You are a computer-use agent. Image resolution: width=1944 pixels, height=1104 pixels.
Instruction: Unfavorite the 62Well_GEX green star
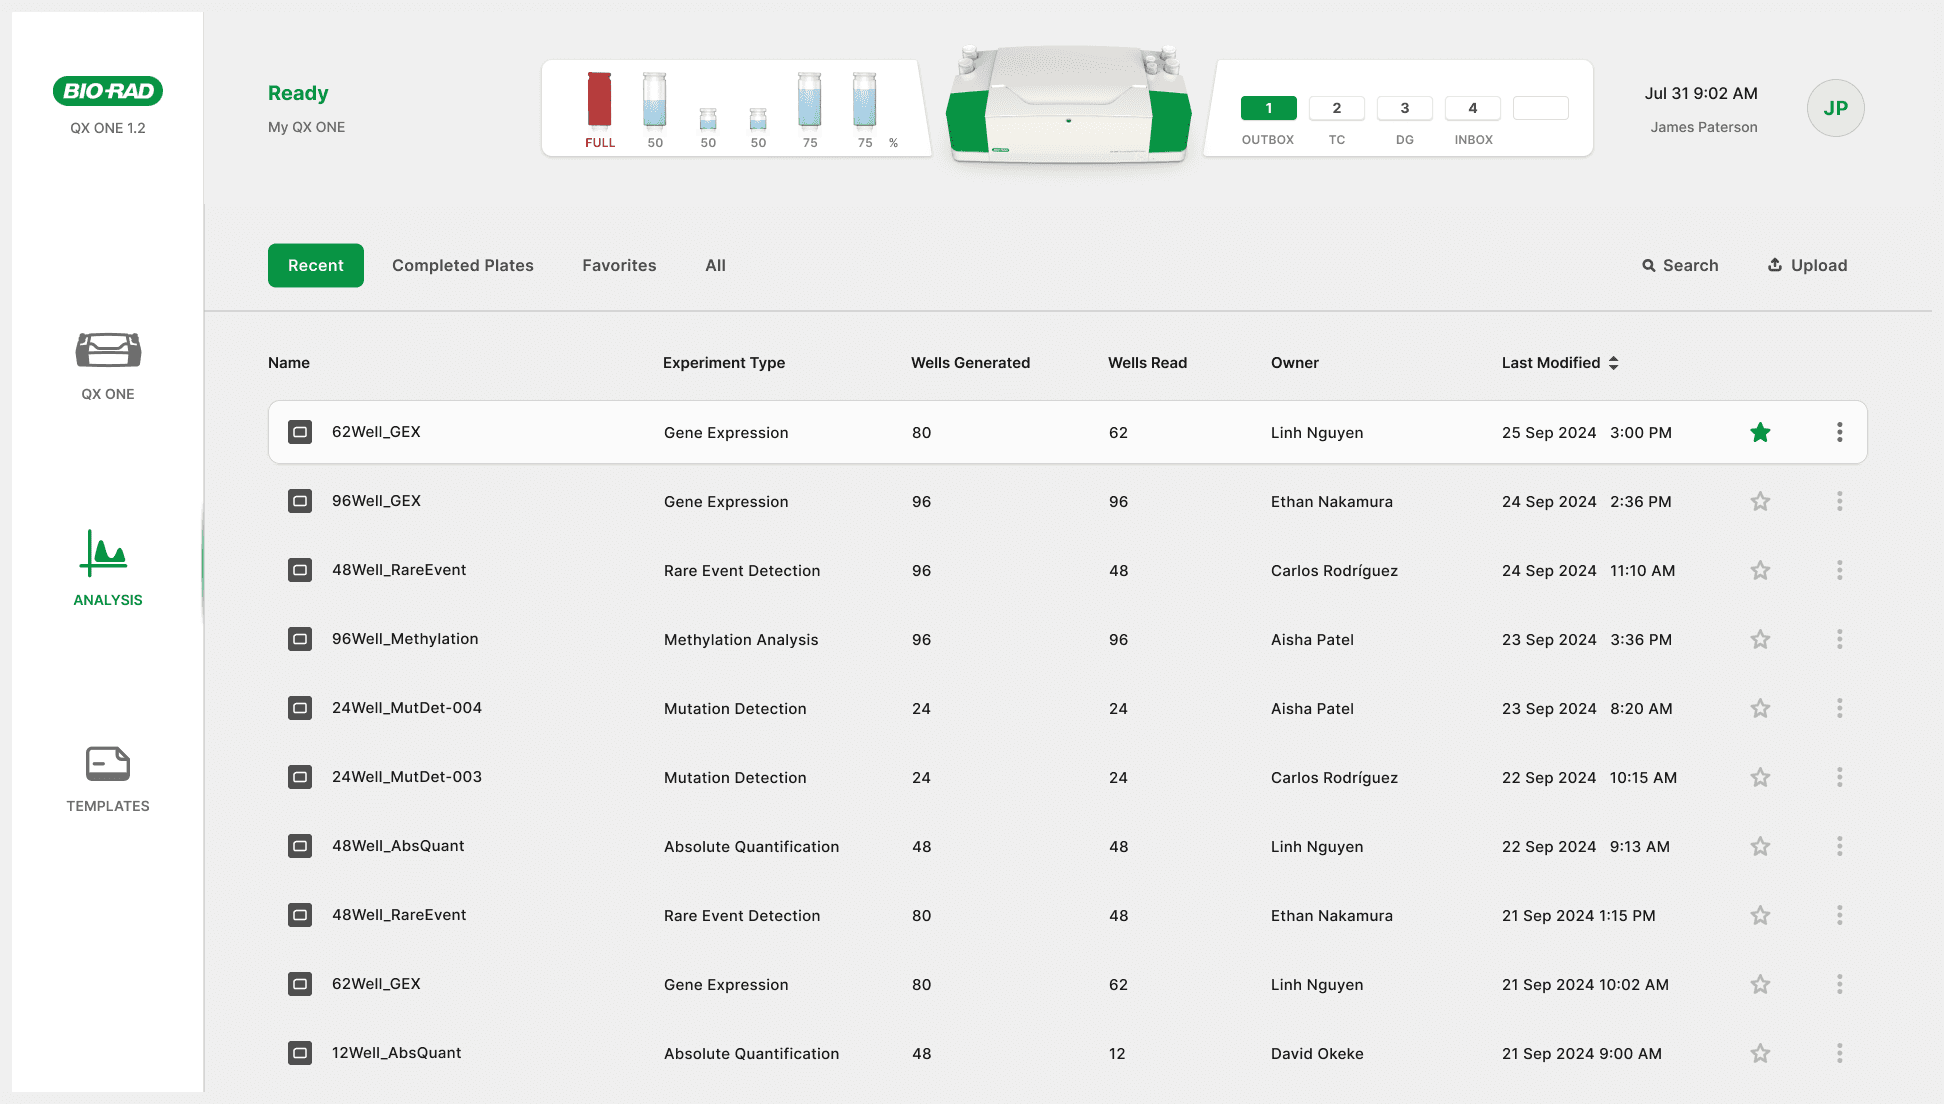1760,432
